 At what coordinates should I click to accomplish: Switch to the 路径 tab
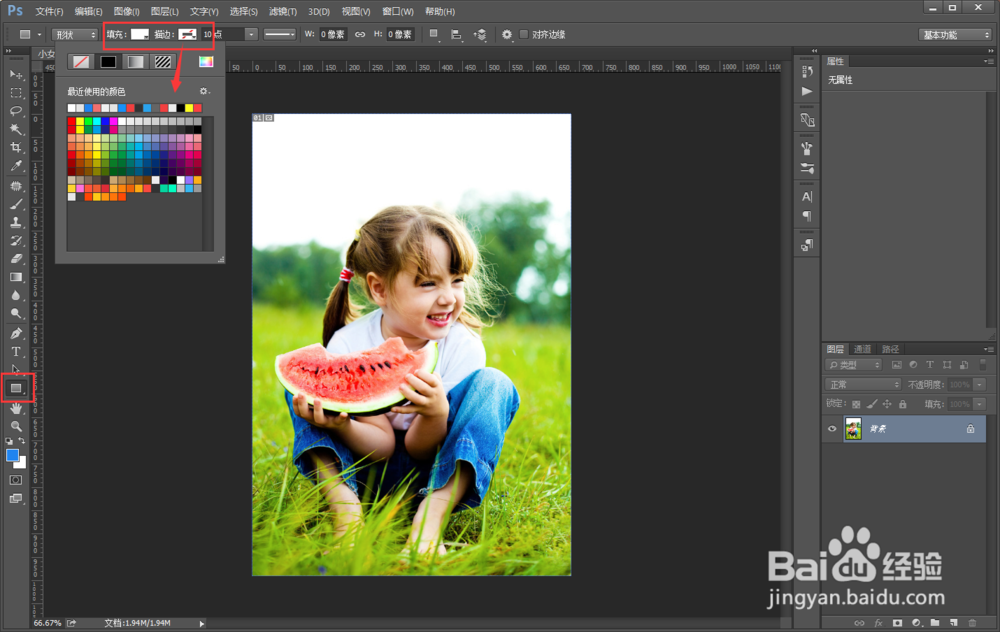pos(890,349)
